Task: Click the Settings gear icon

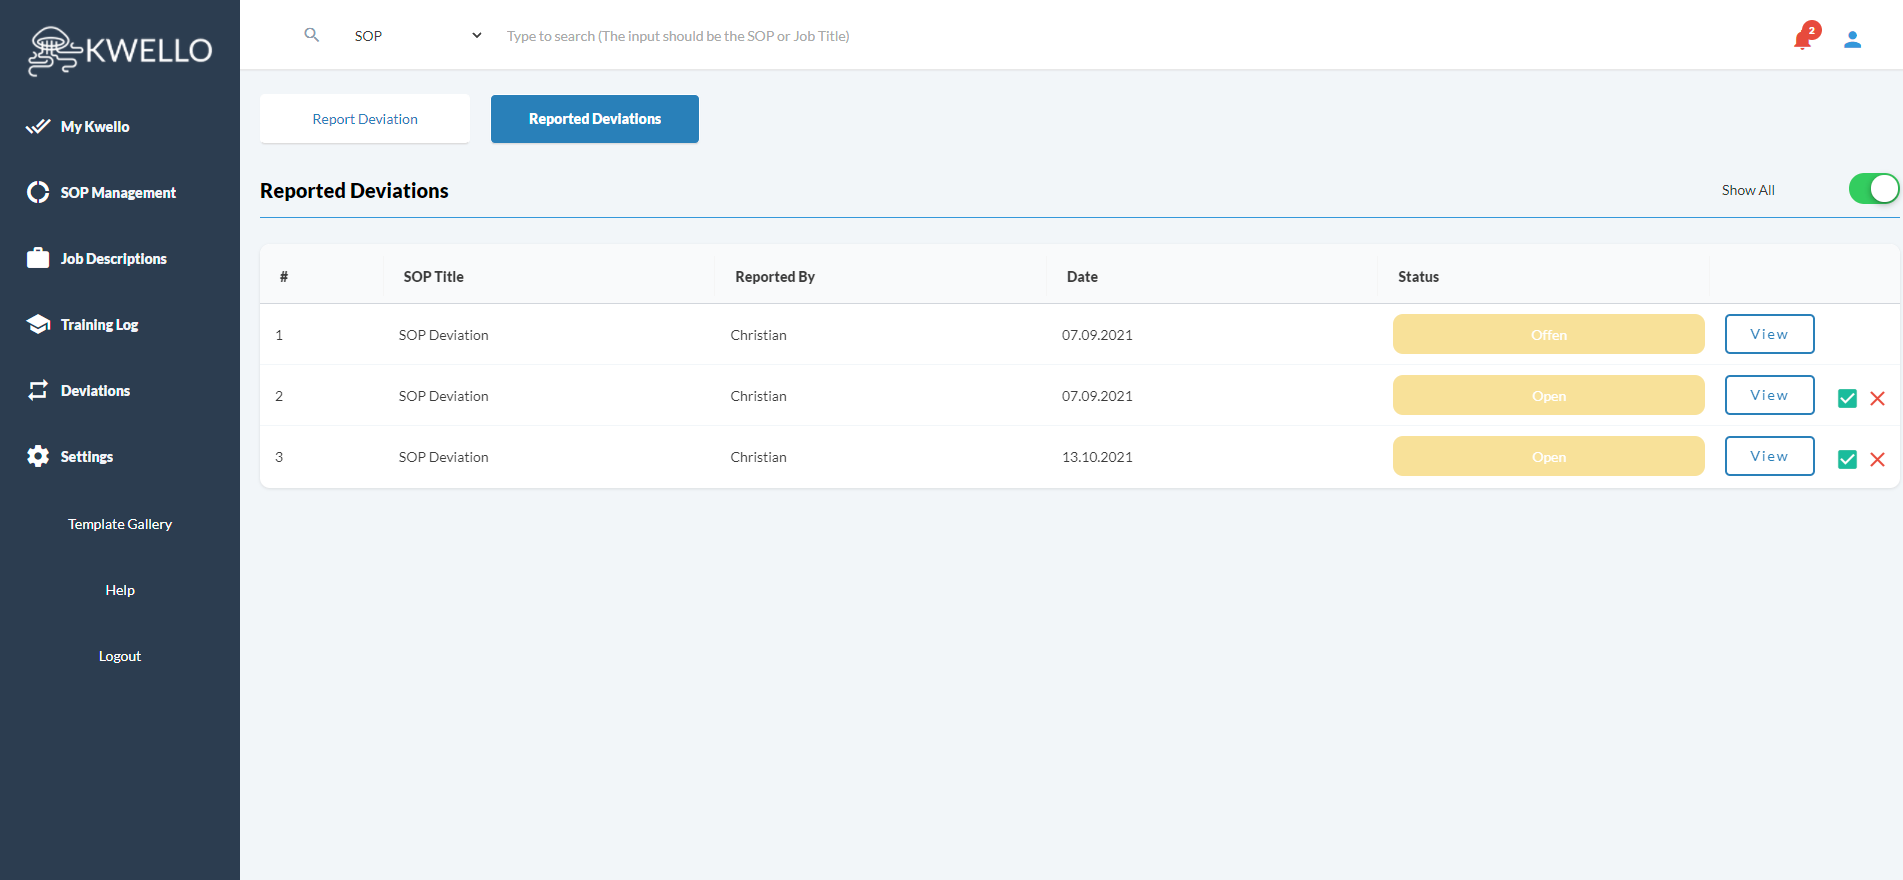Action: point(38,456)
